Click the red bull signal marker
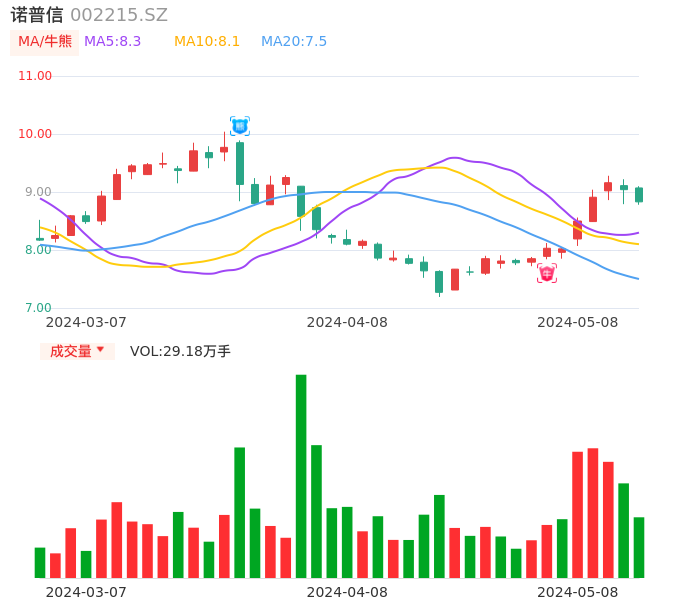The image size is (686, 606). tap(547, 273)
